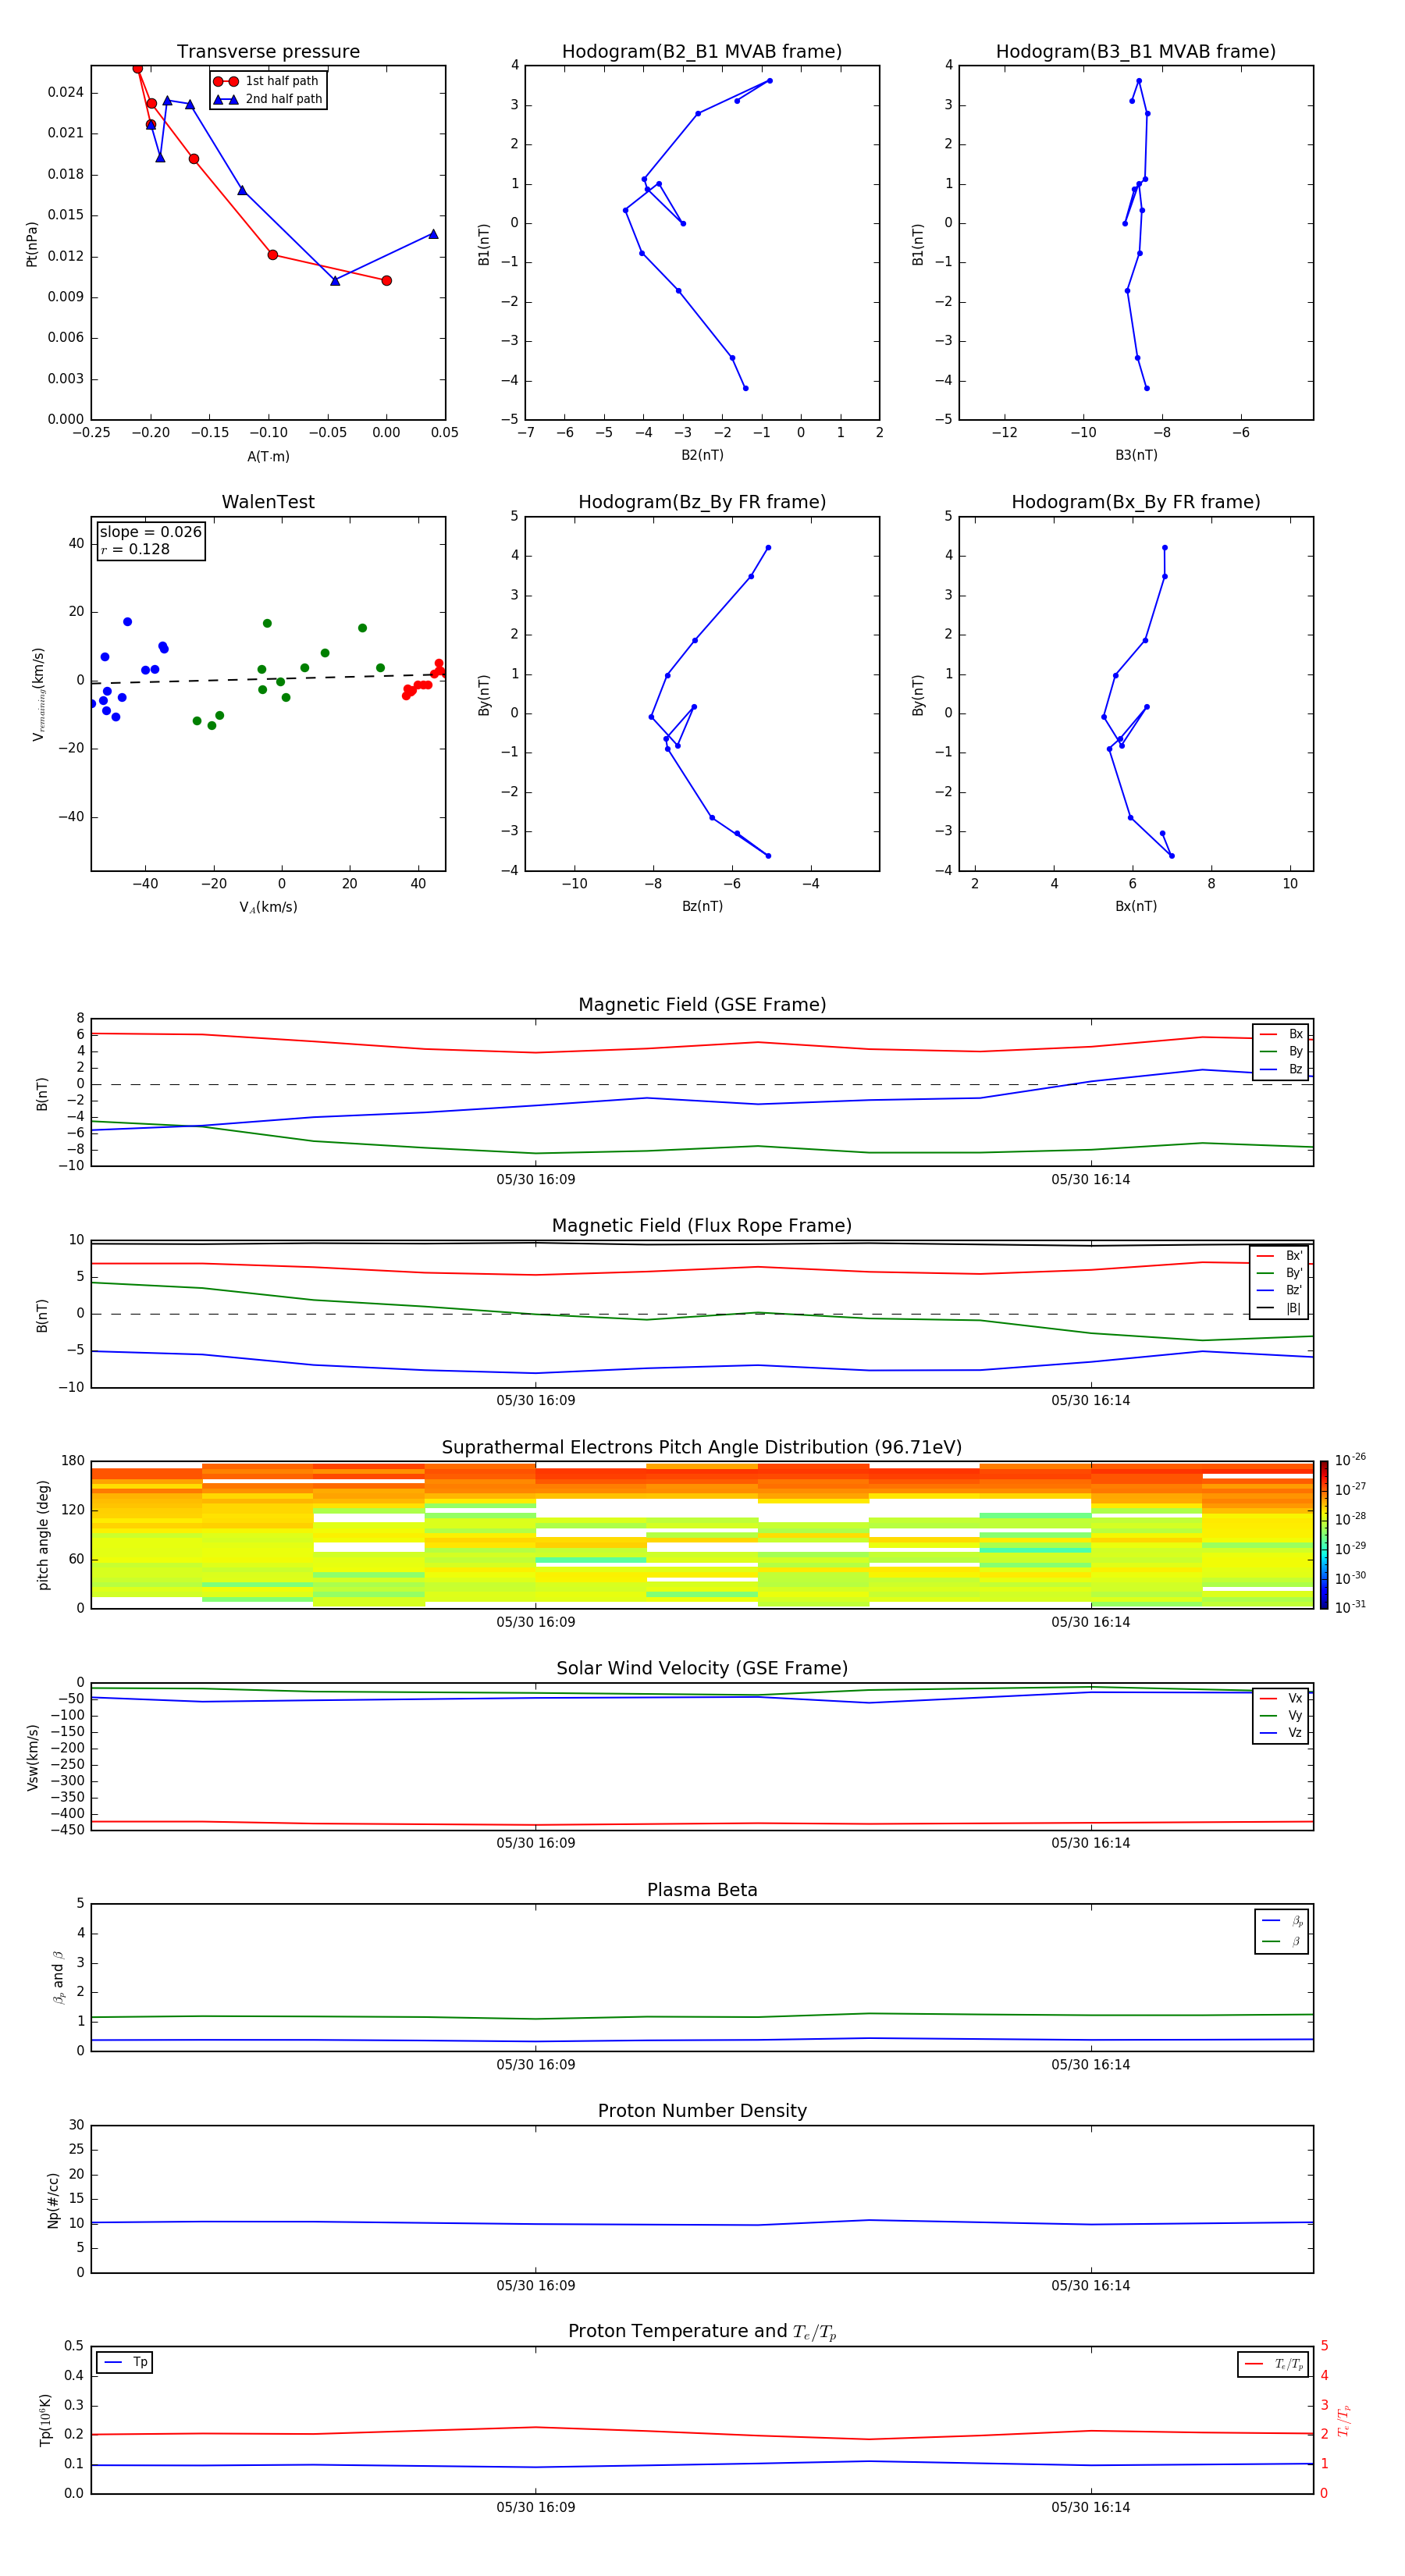Image resolution: width=1405 pixels, height=2576 pixels.
Task: Click the "2nd half path" legend entry
Action: click(267, 99)
